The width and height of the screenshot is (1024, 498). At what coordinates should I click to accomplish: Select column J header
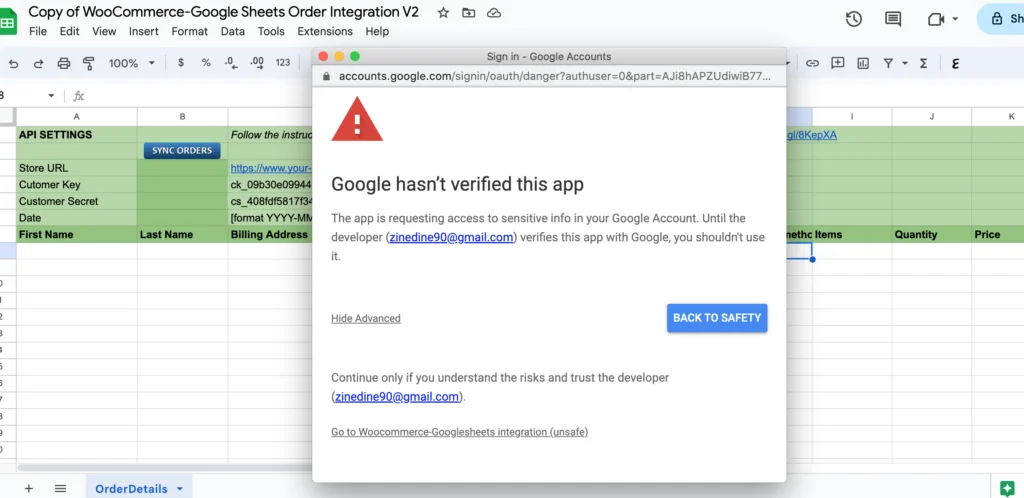931,116
